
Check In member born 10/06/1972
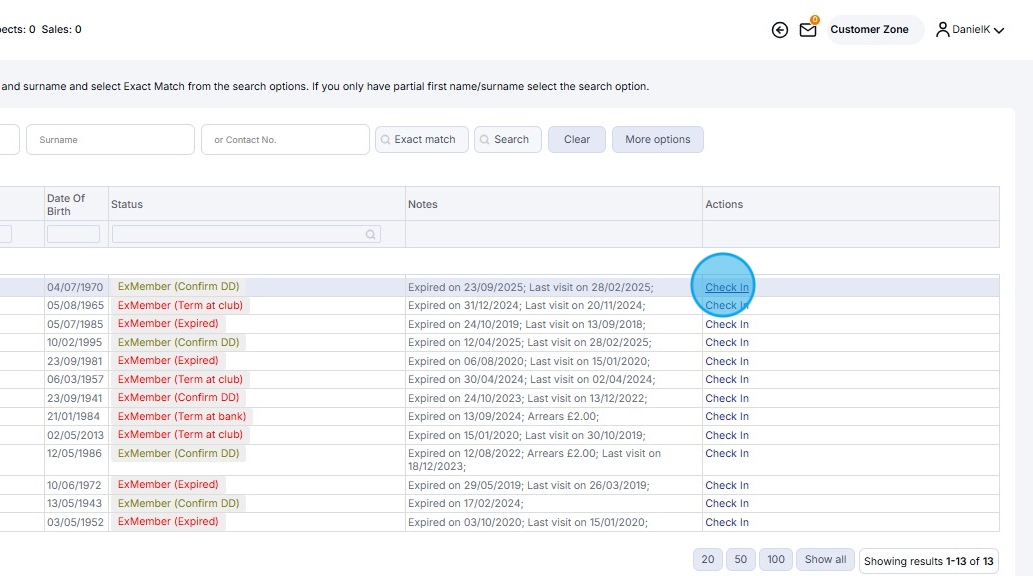coord(727,485)
